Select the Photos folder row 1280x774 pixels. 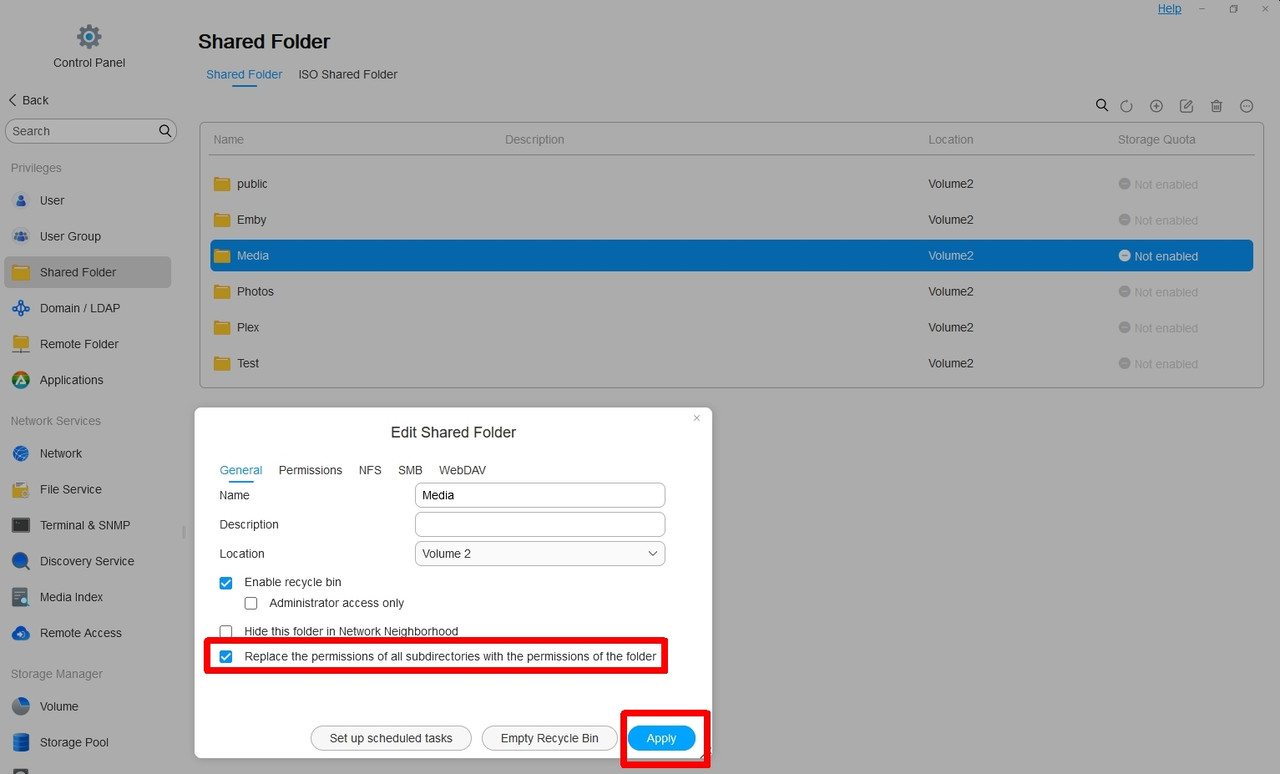pyautogui.click(x=731, y=292)
